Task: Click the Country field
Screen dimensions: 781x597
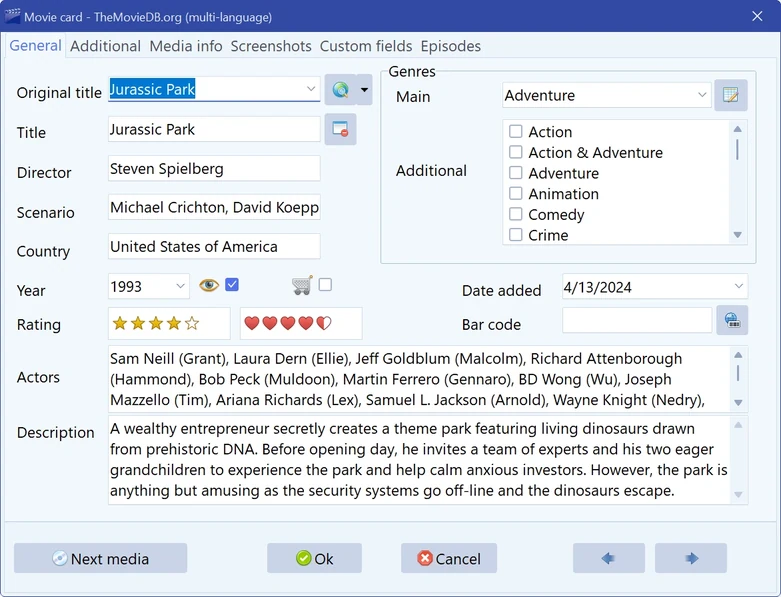Action: [214, 246]
